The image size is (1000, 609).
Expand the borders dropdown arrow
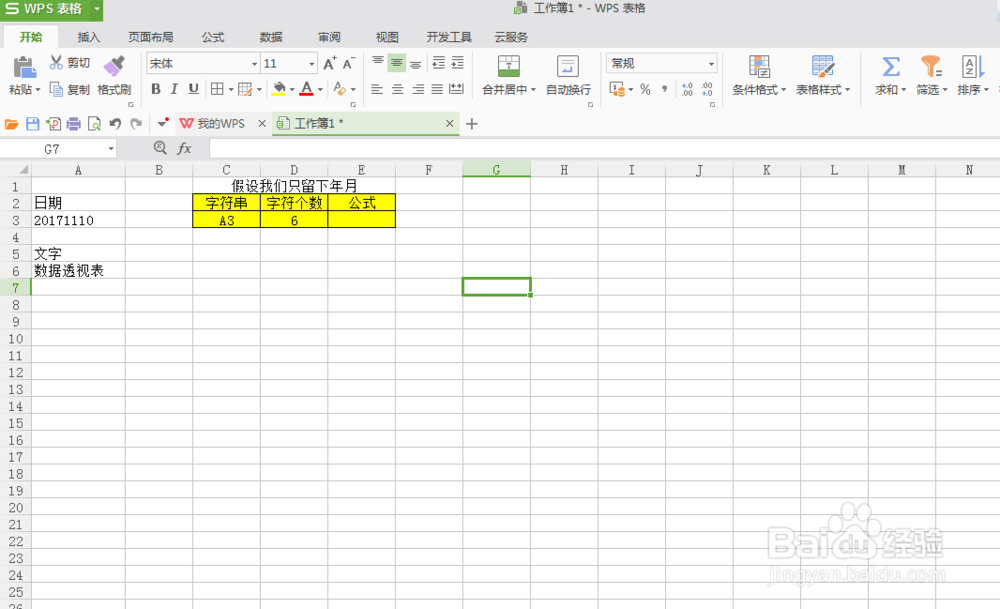[x=231, y=90]
